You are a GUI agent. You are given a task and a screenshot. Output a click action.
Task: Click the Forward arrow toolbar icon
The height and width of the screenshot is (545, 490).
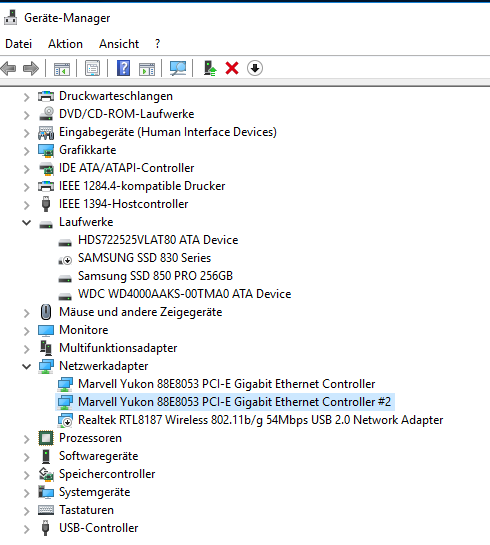pos(31,68)
